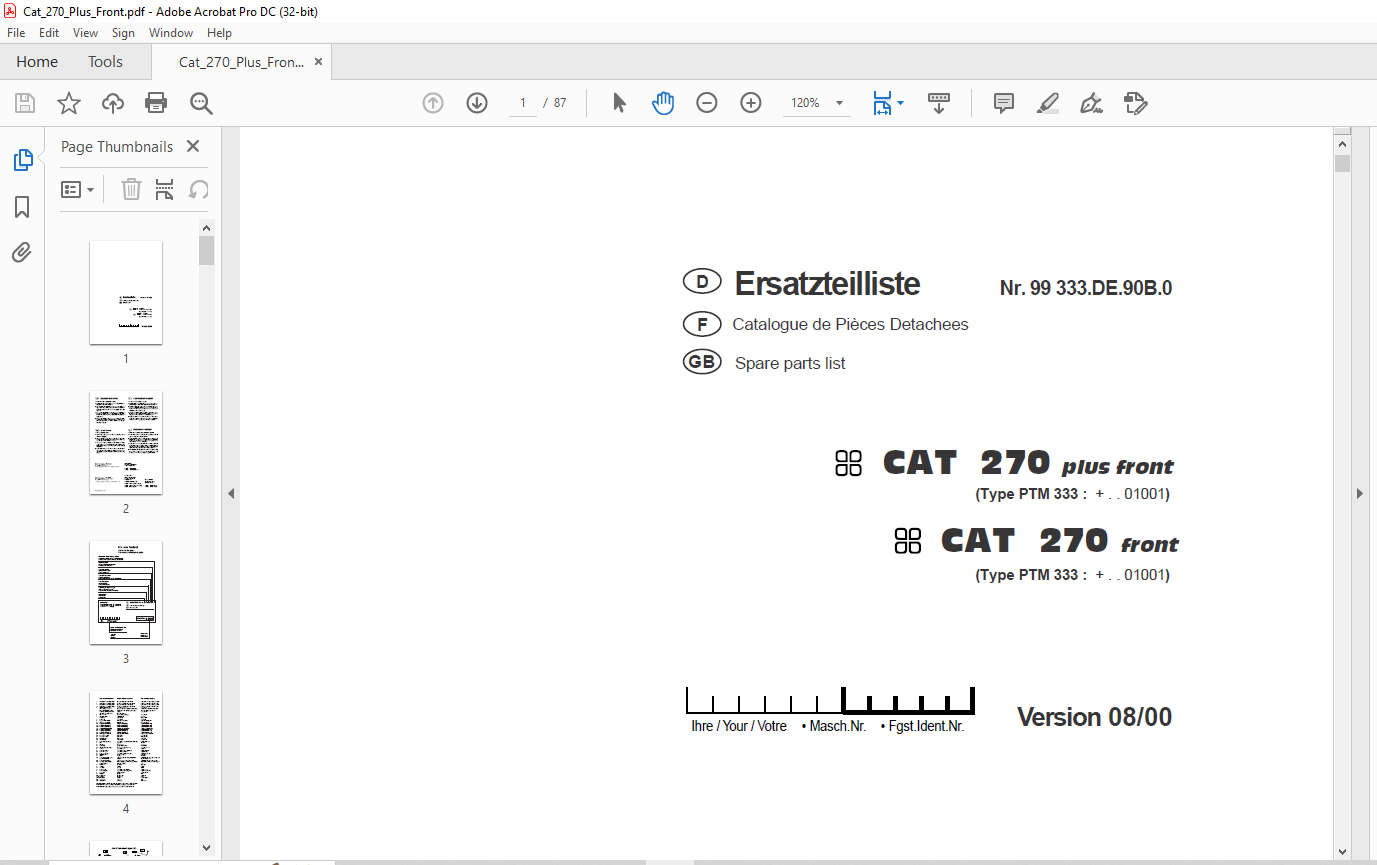
Task: Go to the previous page arrow
Action: pos(433,103)
